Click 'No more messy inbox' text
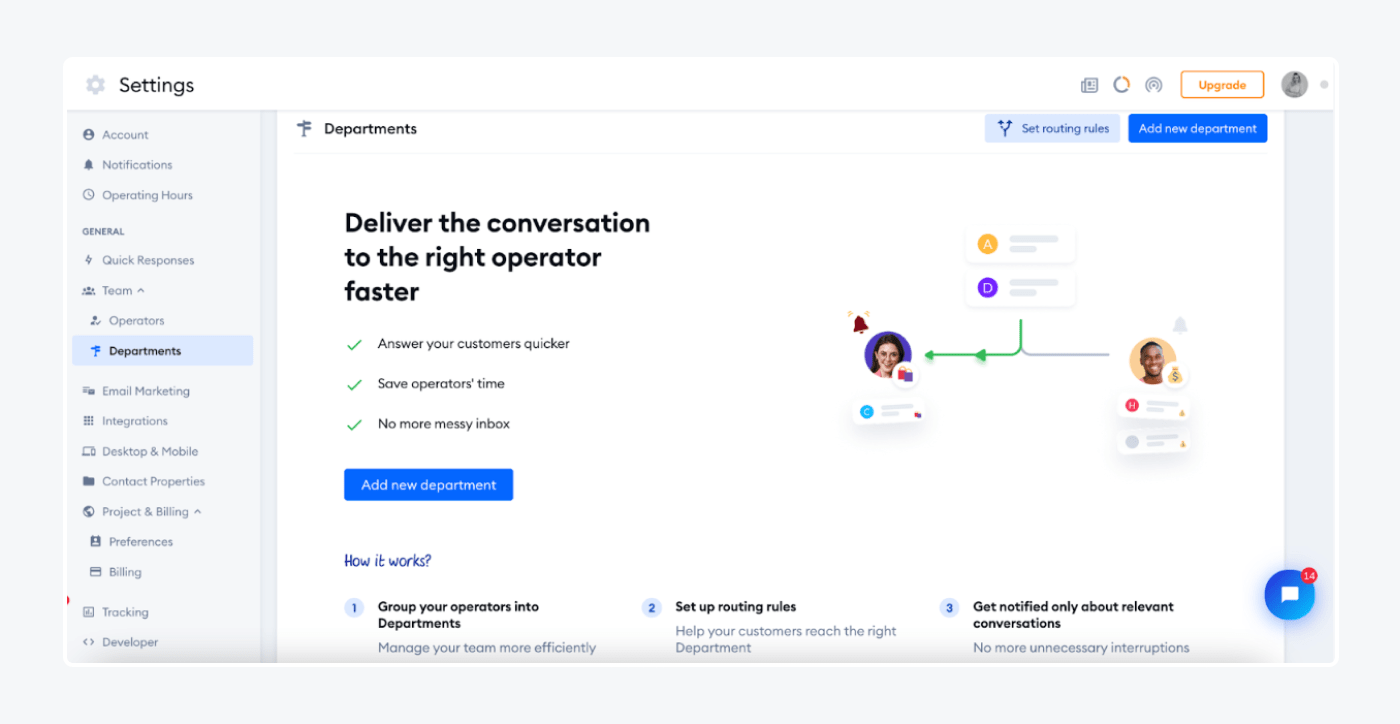 click(x=444, y=424)
